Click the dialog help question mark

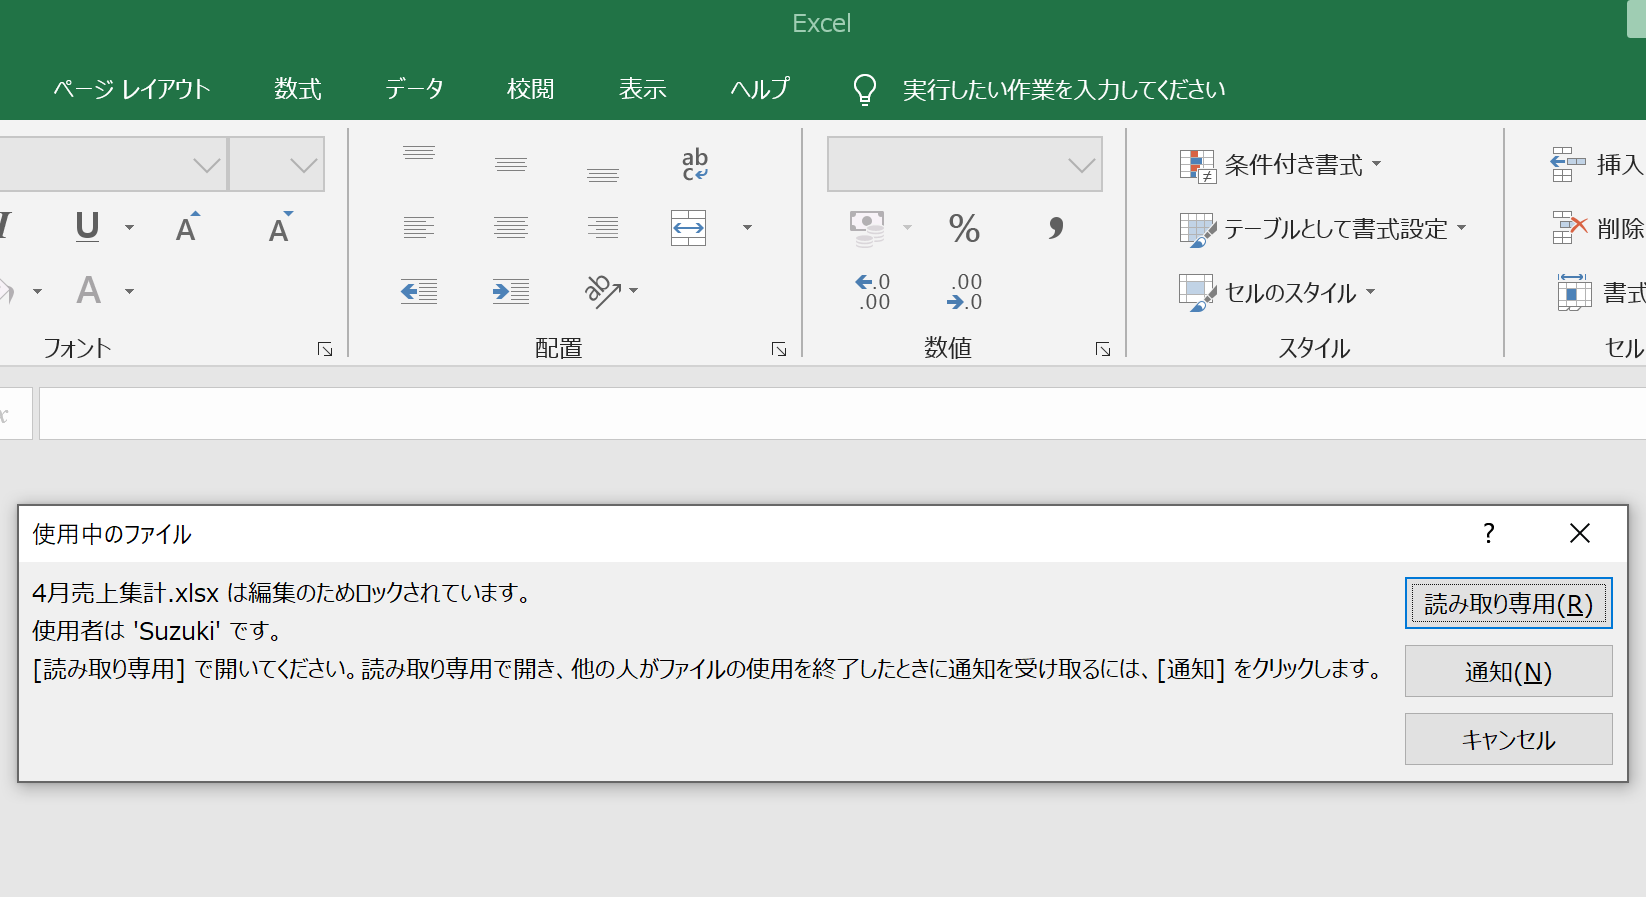point(1489,533)
